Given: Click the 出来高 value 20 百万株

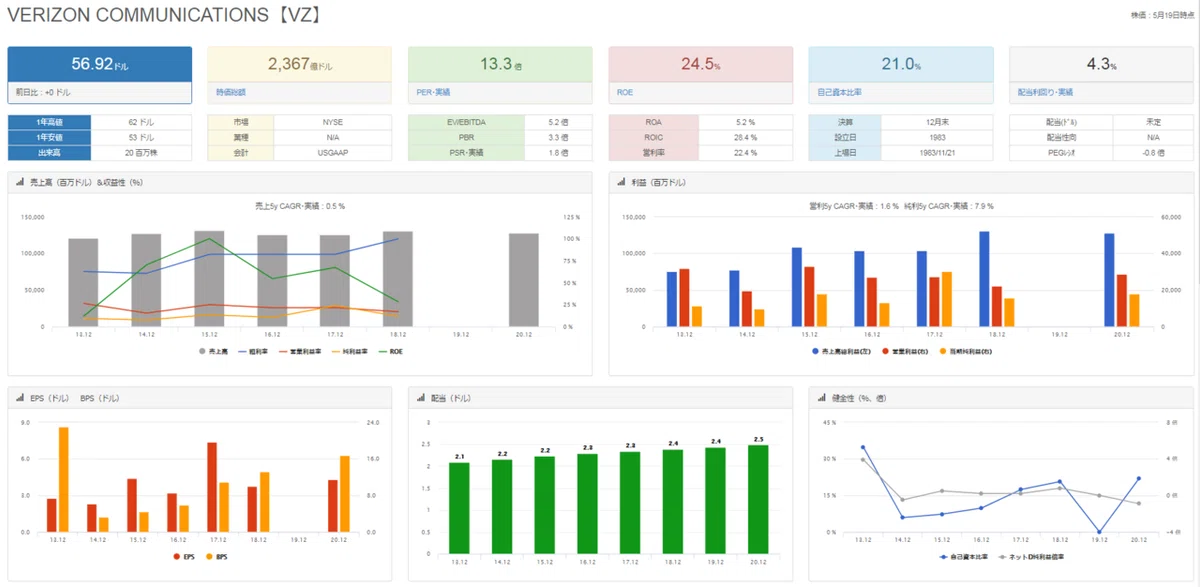Looking at the screenshot, I should pos(141,153).
